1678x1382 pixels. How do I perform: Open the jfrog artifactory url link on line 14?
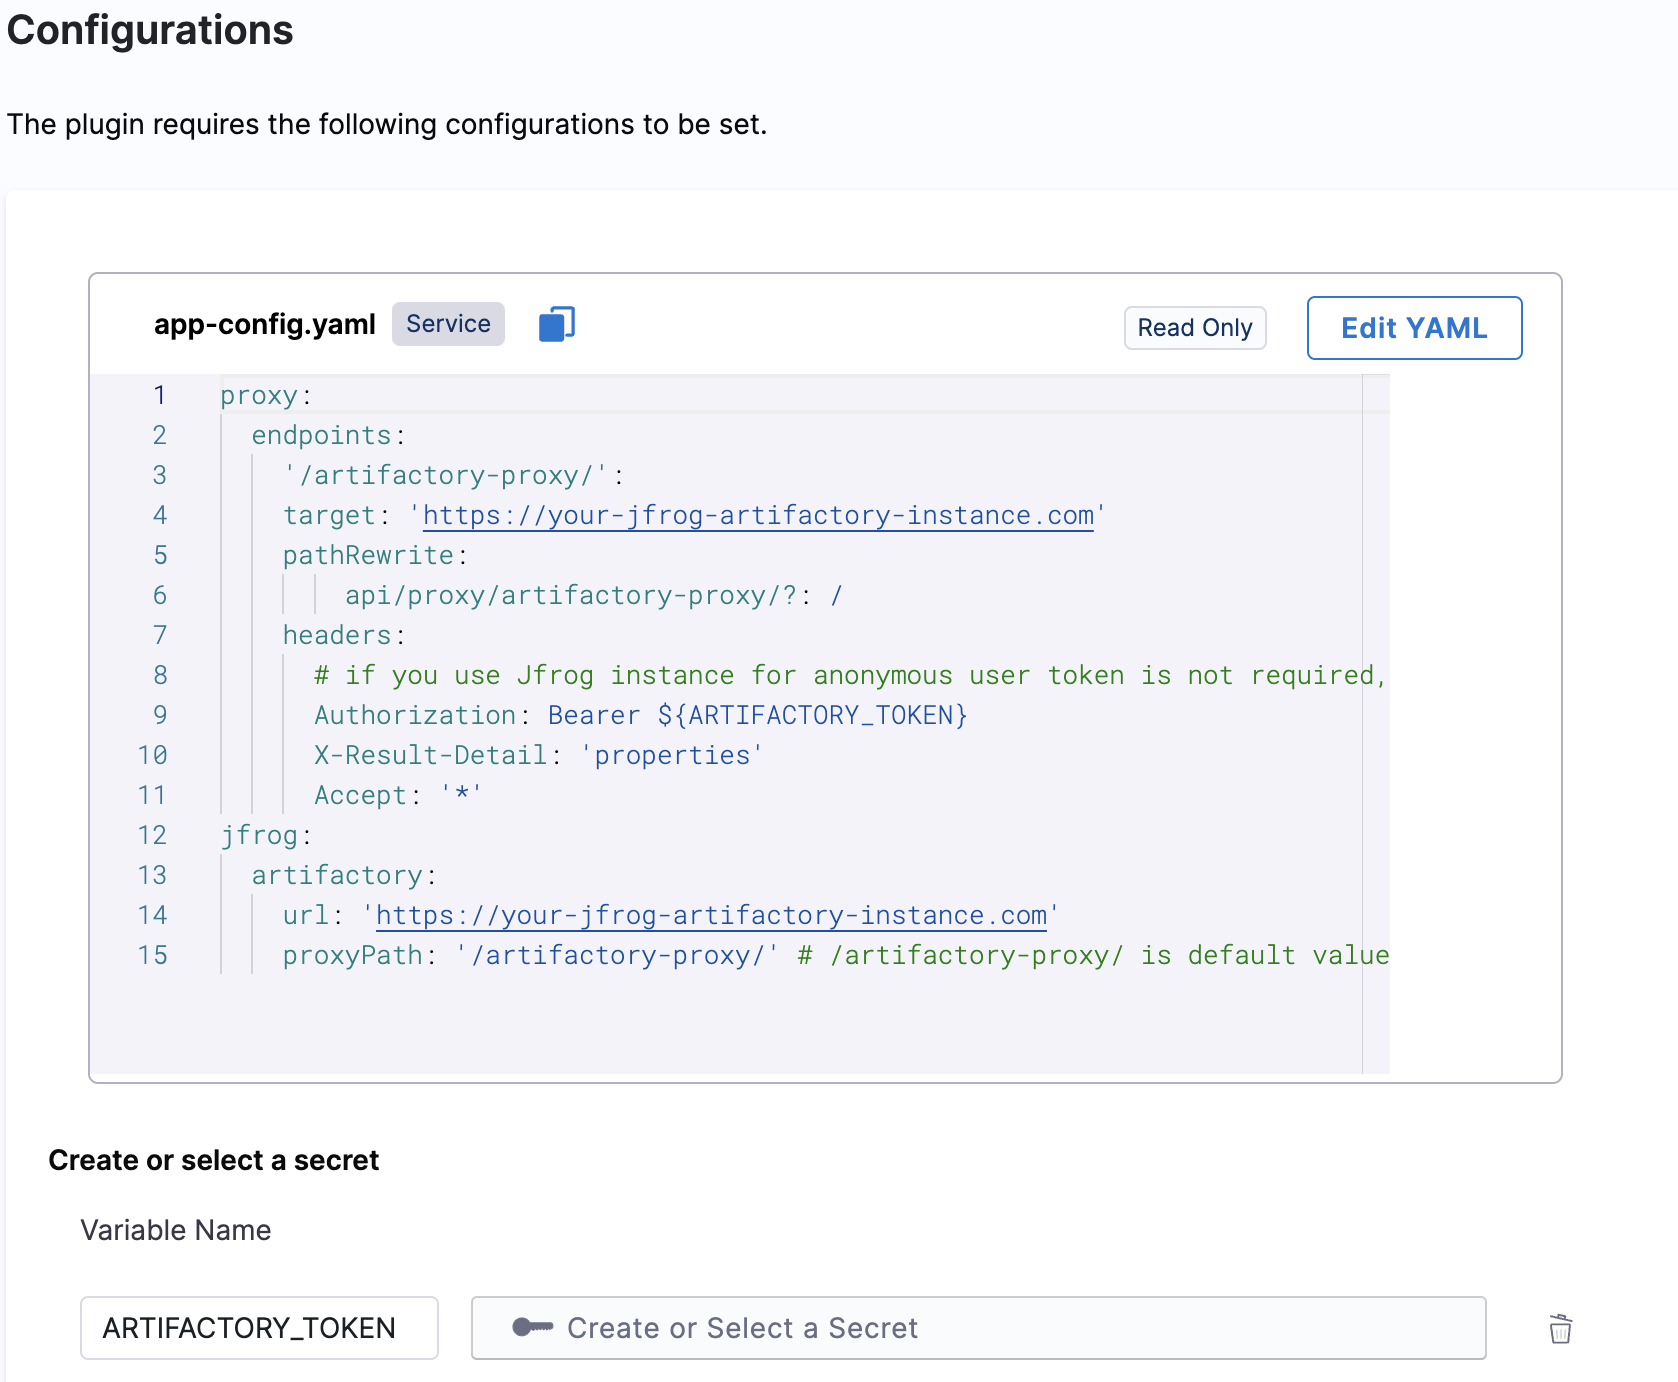pos(710,915)
